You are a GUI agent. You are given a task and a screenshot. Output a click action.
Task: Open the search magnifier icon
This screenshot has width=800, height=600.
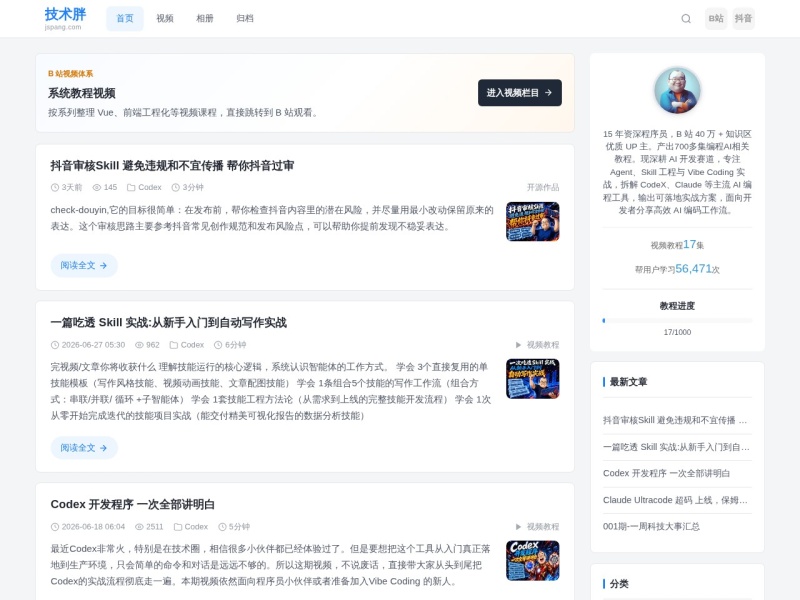(686, 18)
